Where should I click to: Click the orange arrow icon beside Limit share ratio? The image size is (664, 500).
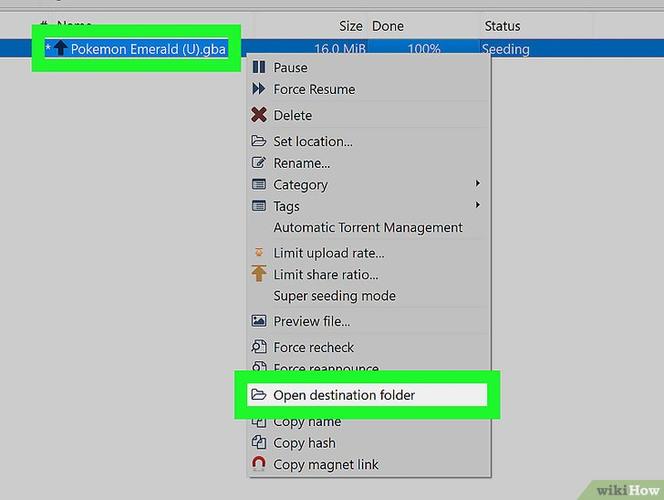pyautogui.click(x=259, y=273)
